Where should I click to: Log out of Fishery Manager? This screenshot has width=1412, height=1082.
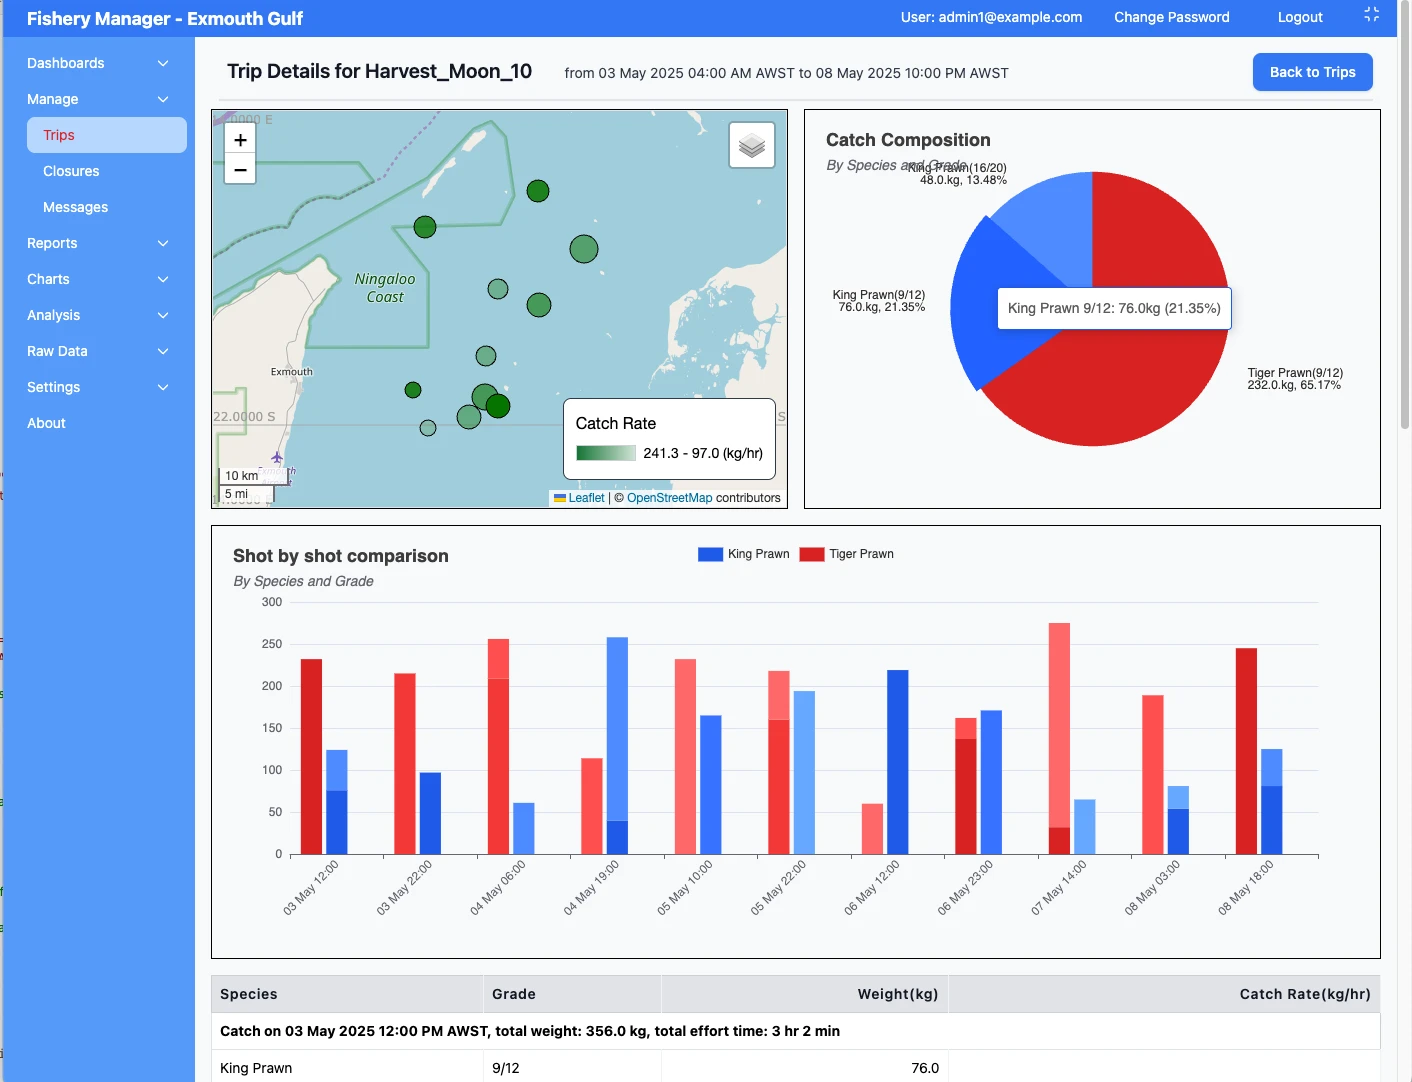(x=1299, y=17)
